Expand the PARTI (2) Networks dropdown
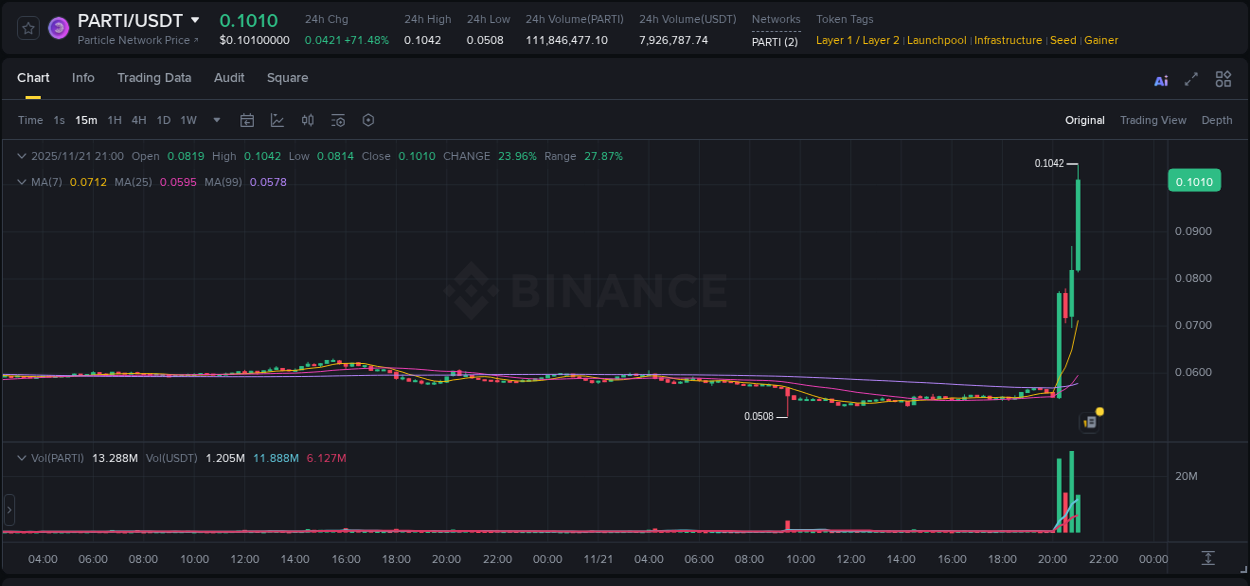1250x586 pixels. pos(775,41)
